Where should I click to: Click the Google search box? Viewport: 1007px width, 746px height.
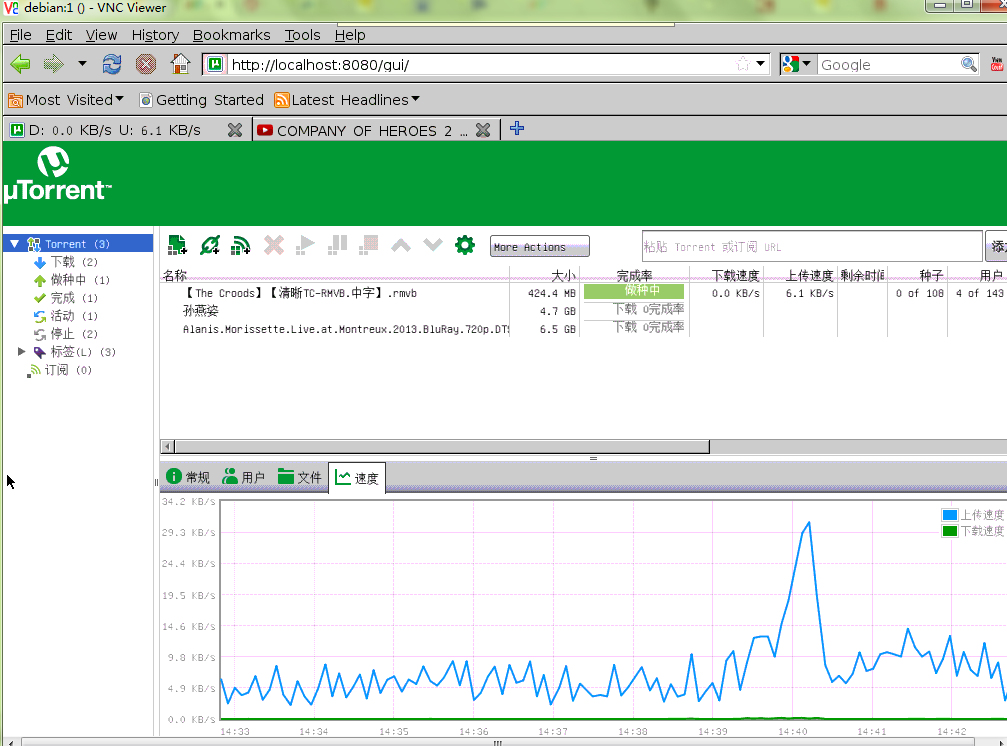click(888, 64)
